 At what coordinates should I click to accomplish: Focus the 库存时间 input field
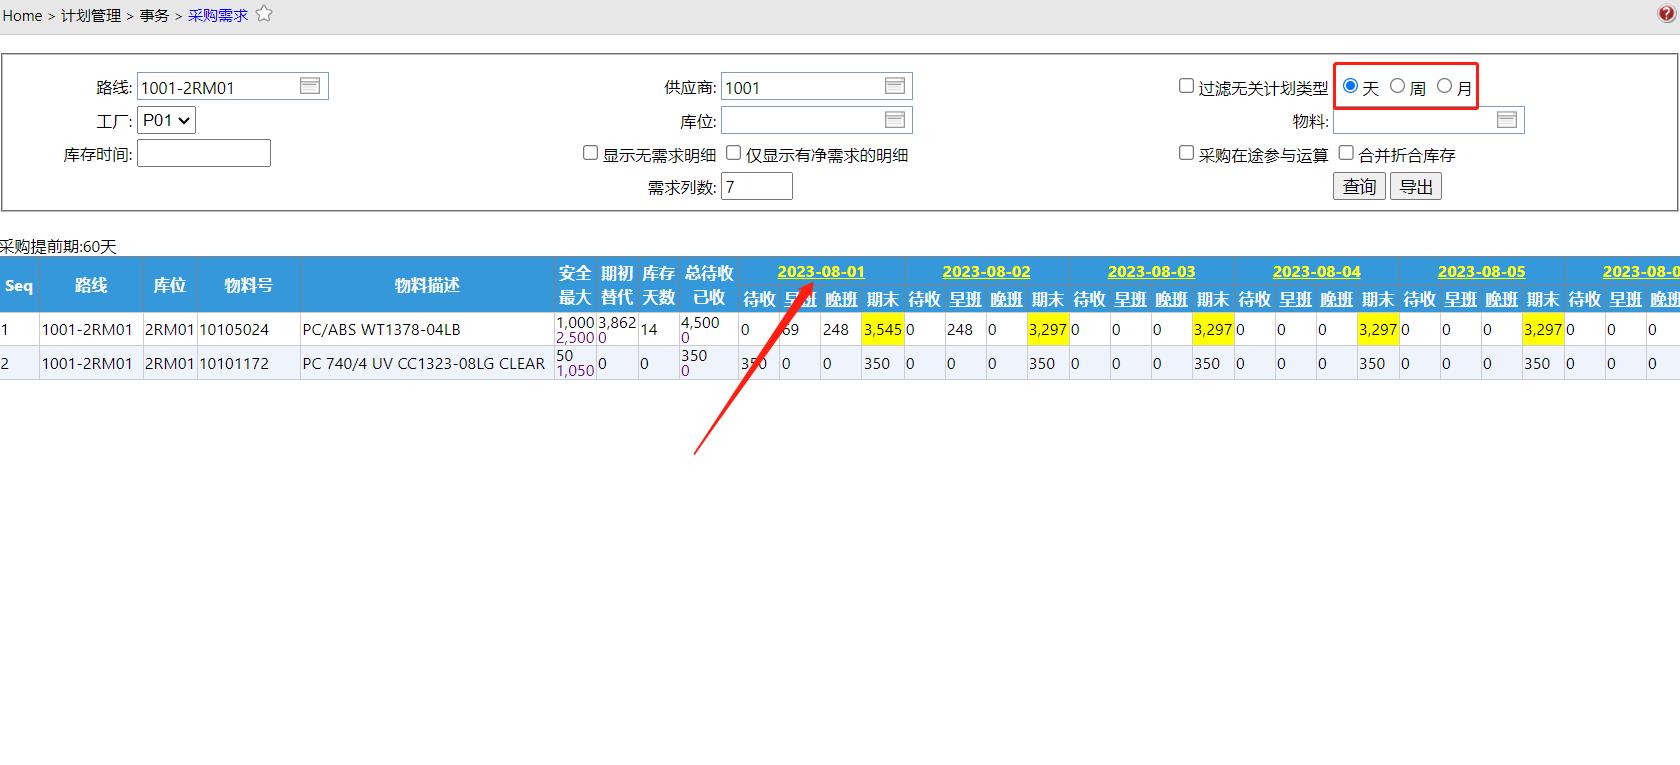[x=204, y=153]
